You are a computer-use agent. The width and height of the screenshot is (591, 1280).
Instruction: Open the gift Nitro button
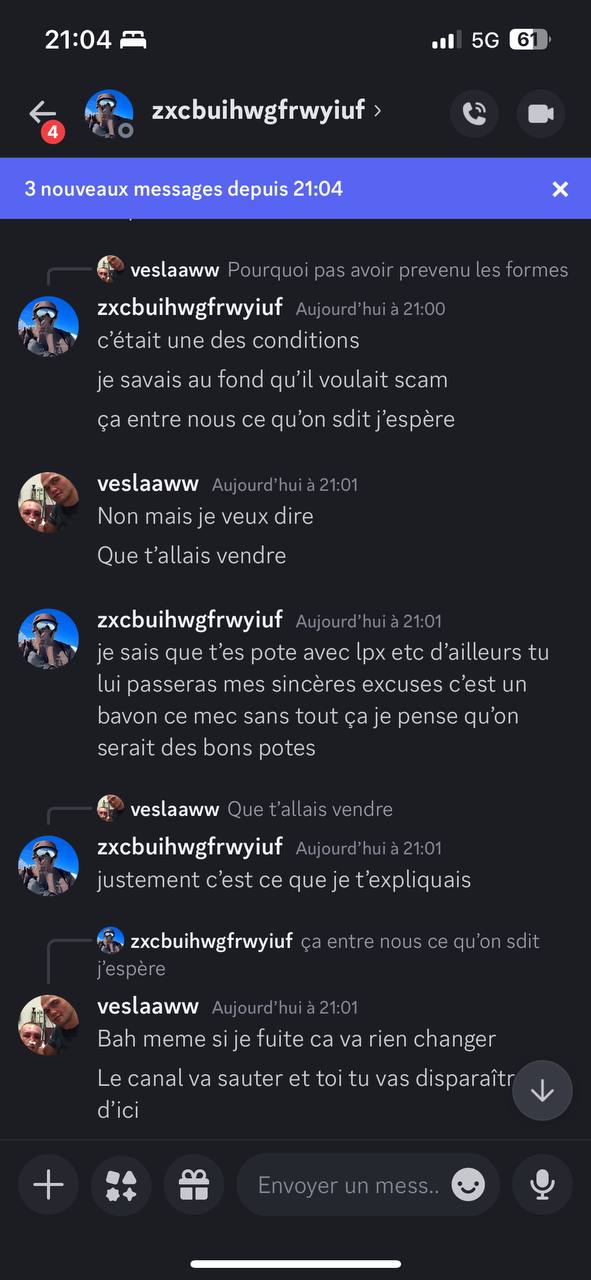point(194,1185)
